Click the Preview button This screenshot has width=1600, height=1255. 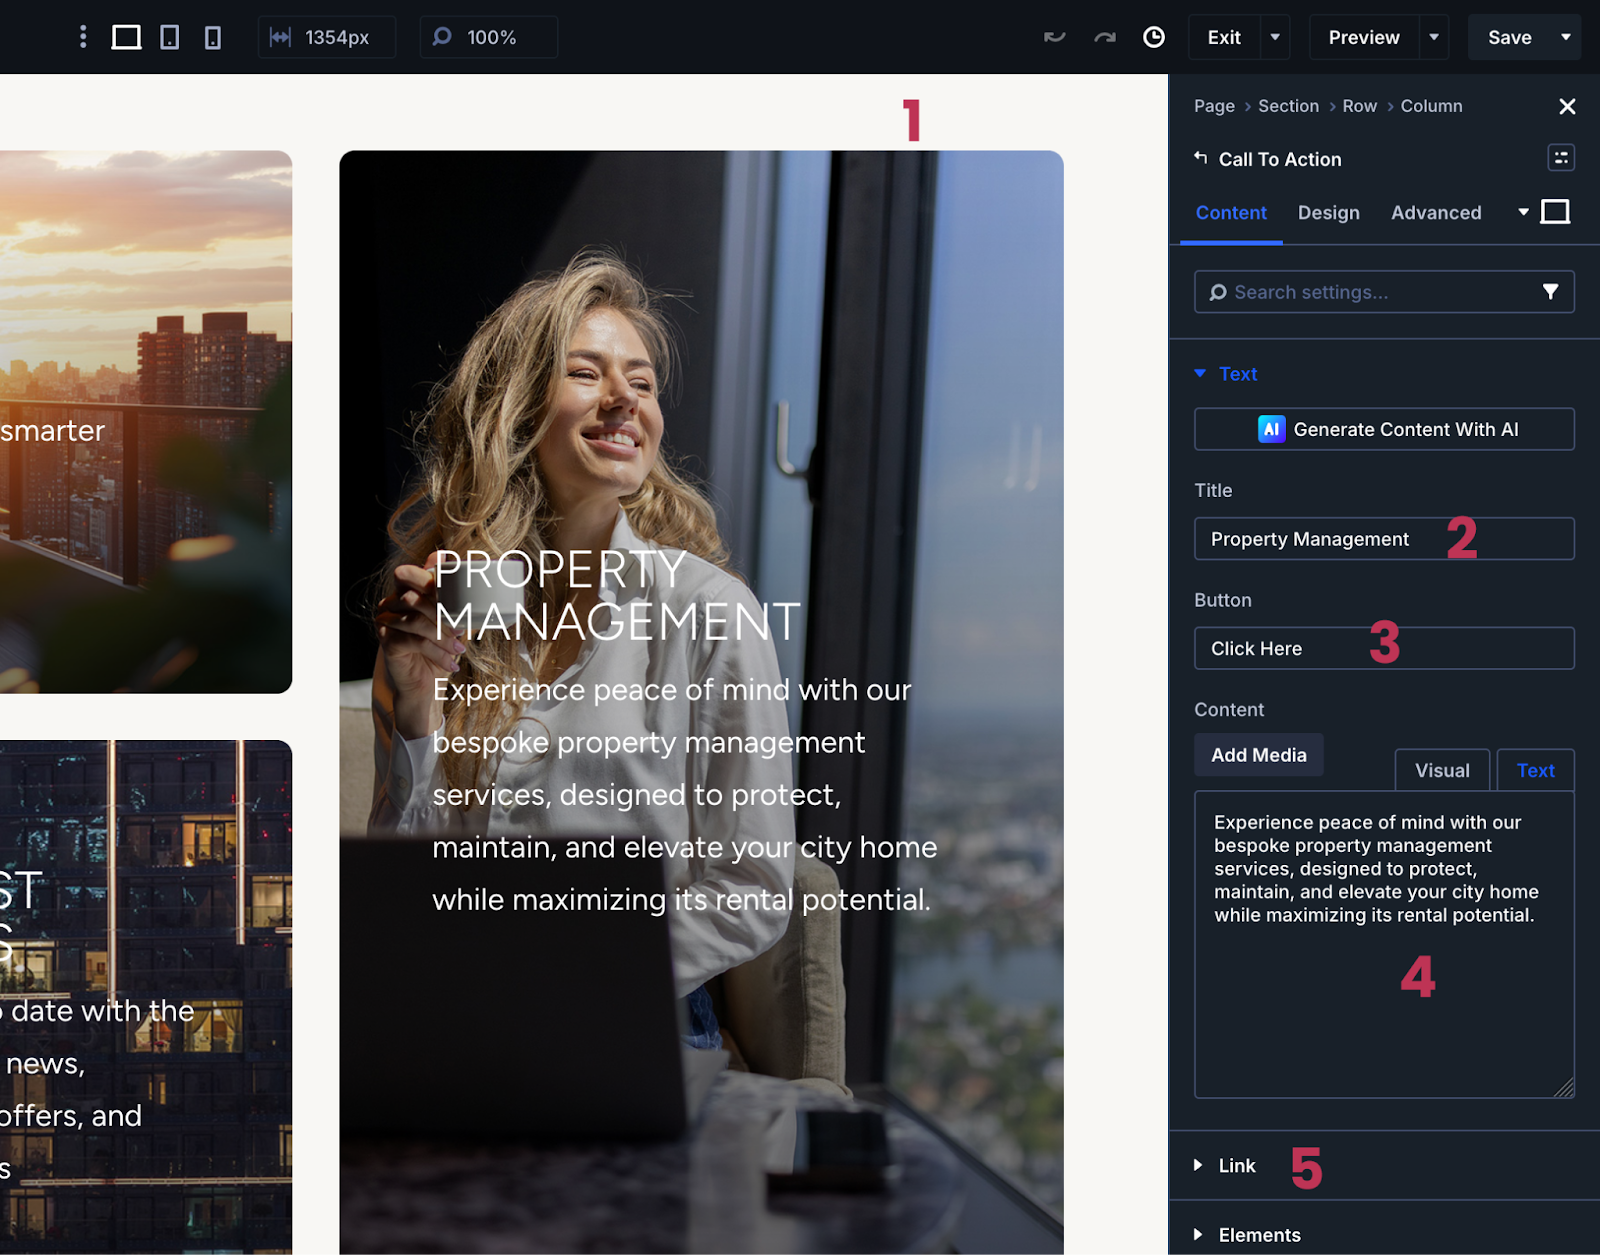[1364, 37]
